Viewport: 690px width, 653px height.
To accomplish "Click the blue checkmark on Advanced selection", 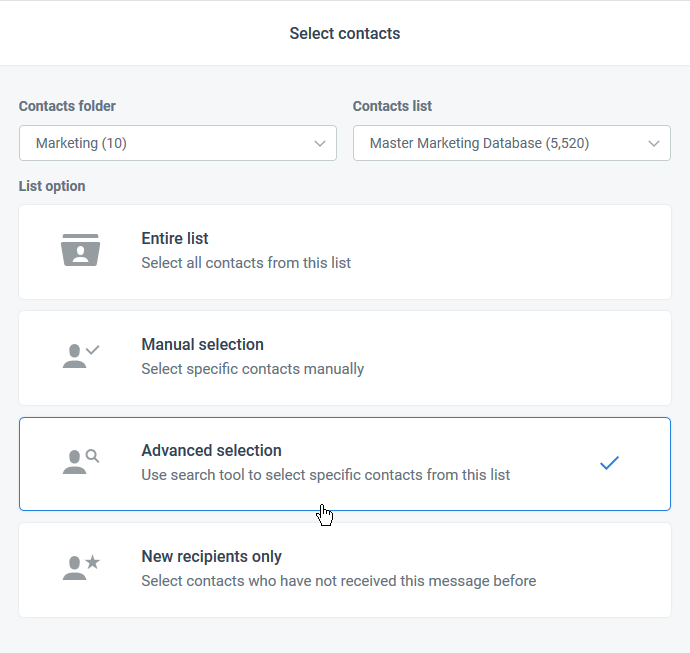I will click(609, 462).
